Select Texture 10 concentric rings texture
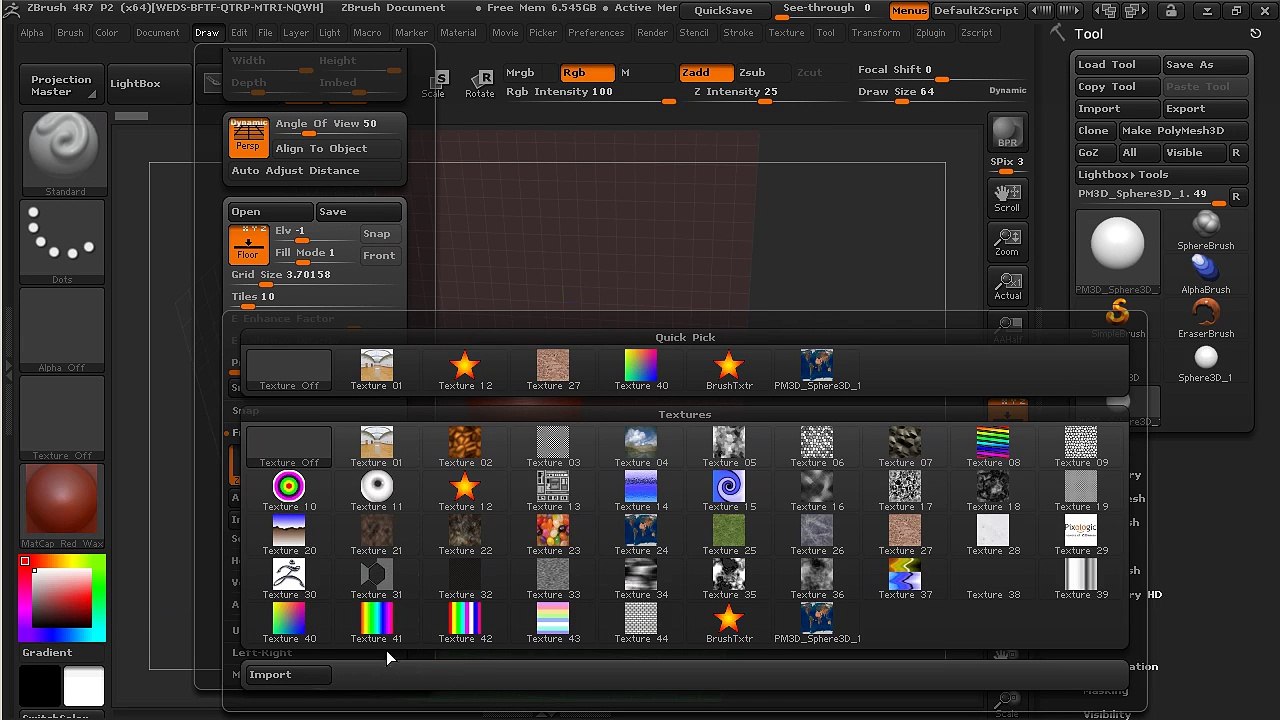This screenshot has height=720, width=1280. (289, 491)
